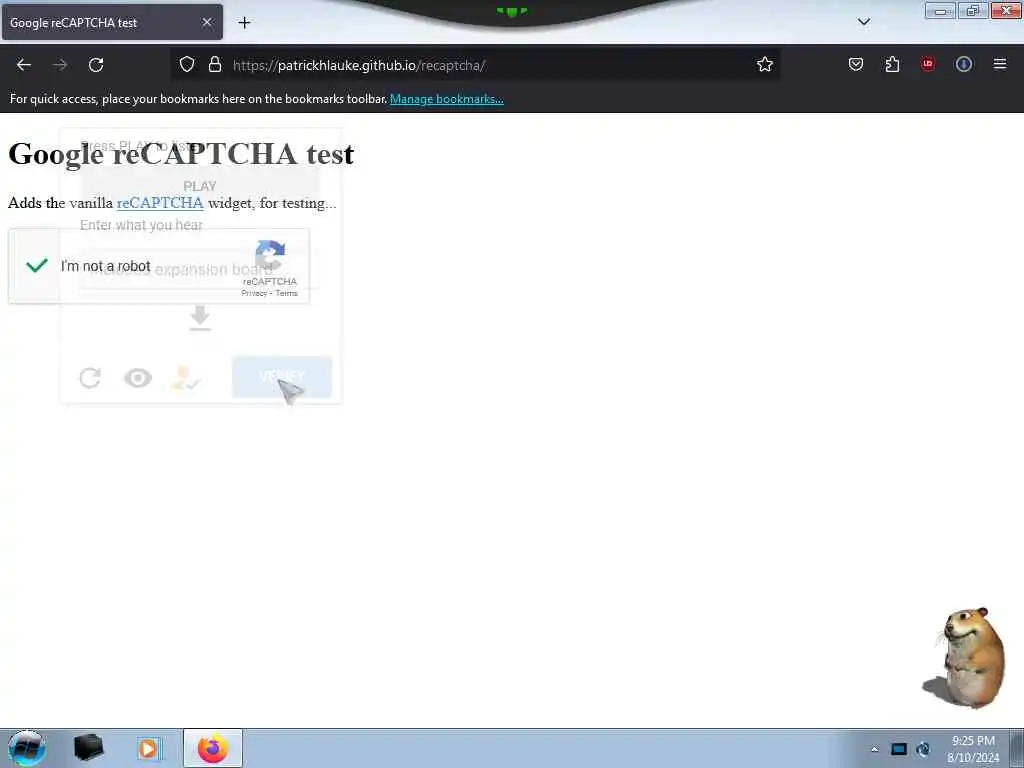1024x768 pixels.
Task: Click the Google reCAPTCHA test heading
Action: (181, 154)
